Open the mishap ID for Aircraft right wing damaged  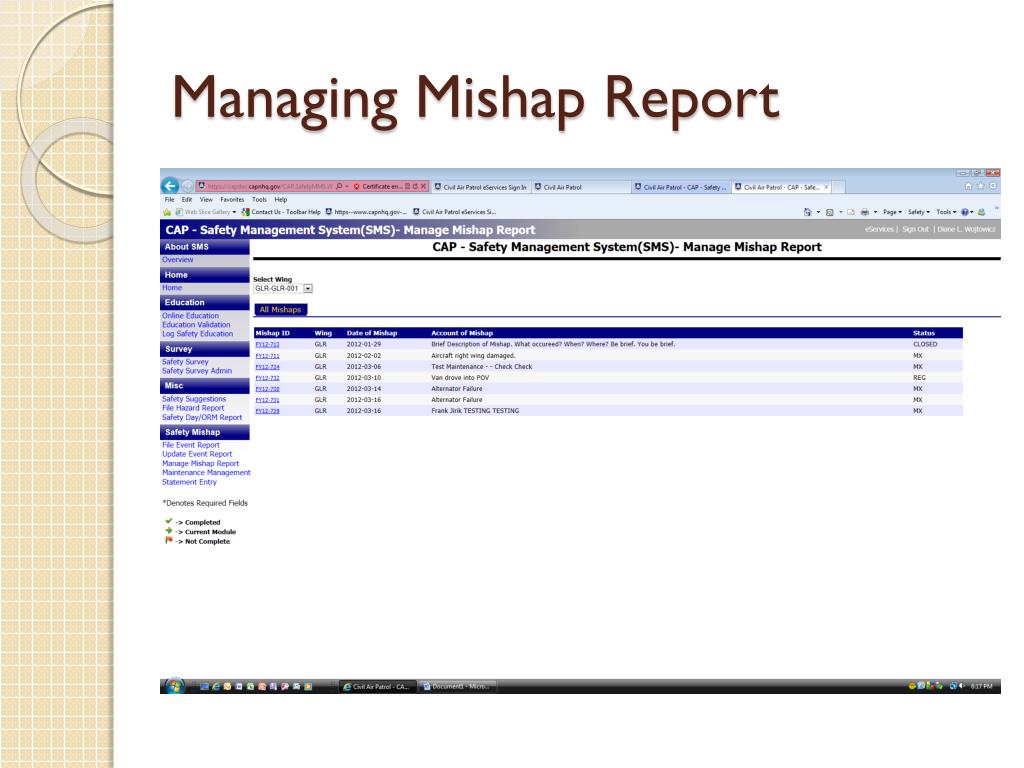tap(267, 356)
